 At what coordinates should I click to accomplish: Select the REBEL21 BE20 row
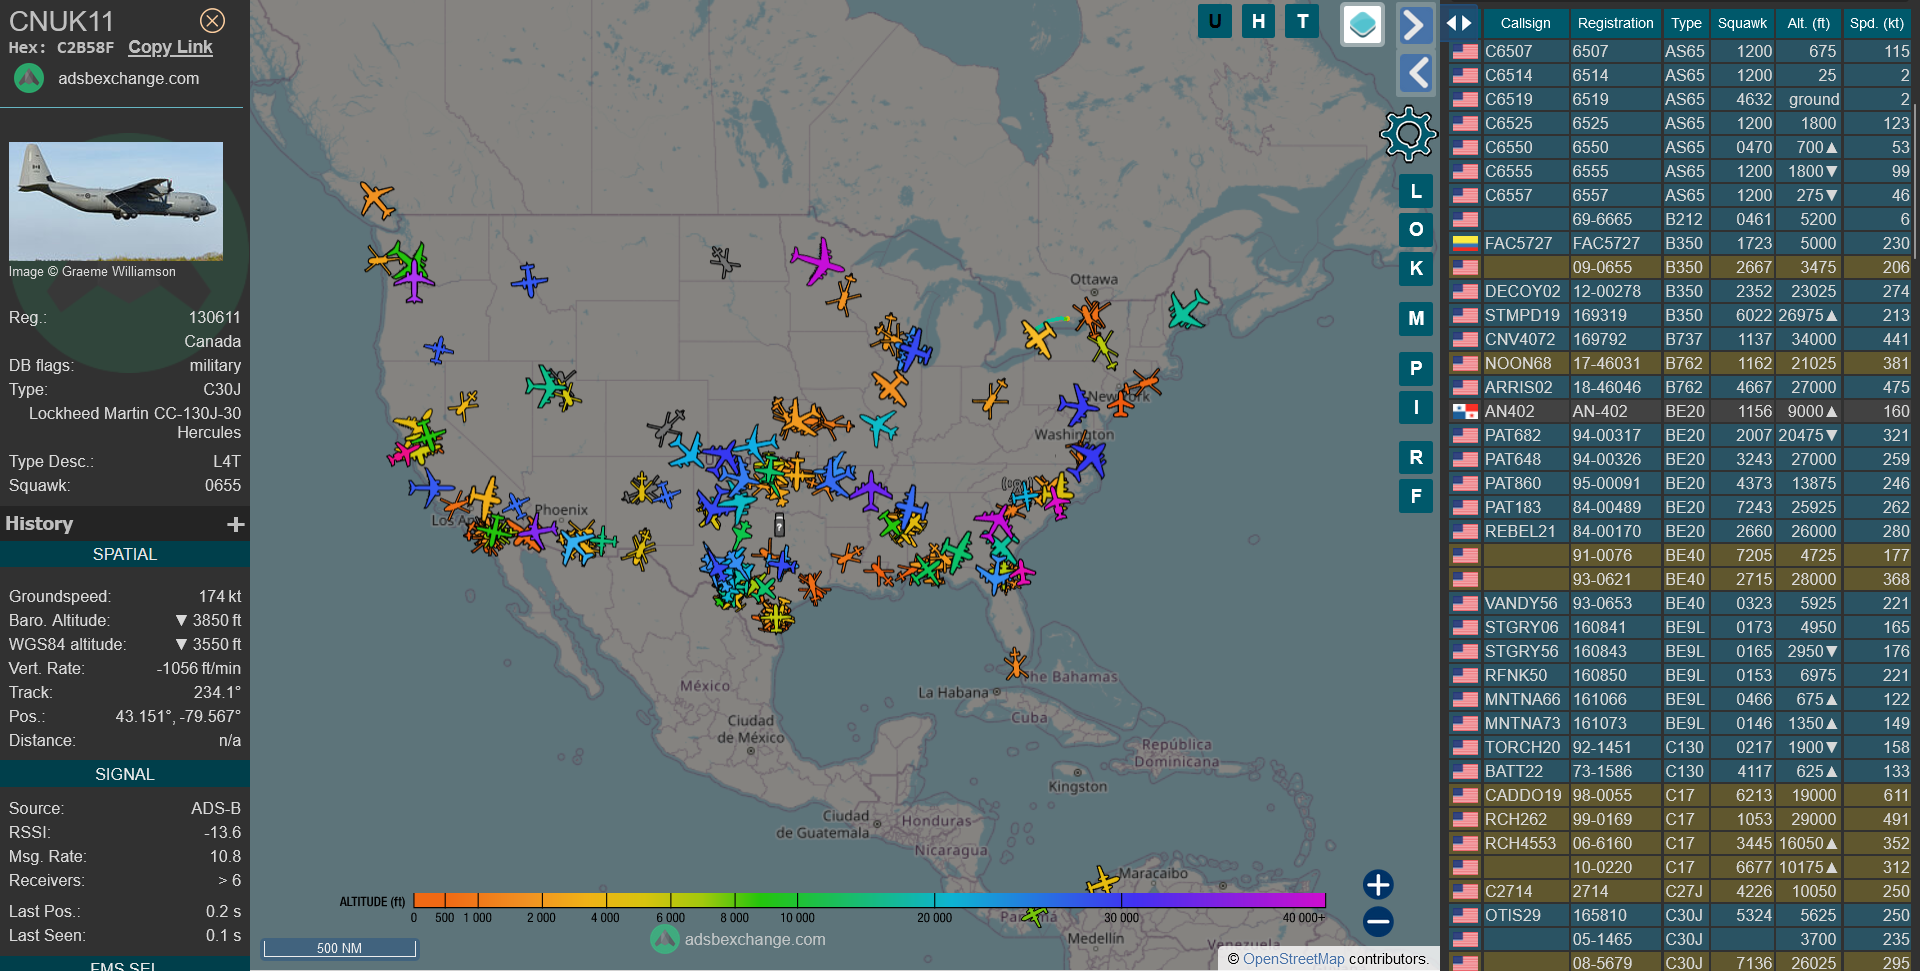pyautogui.click(x=1680, y=531)
